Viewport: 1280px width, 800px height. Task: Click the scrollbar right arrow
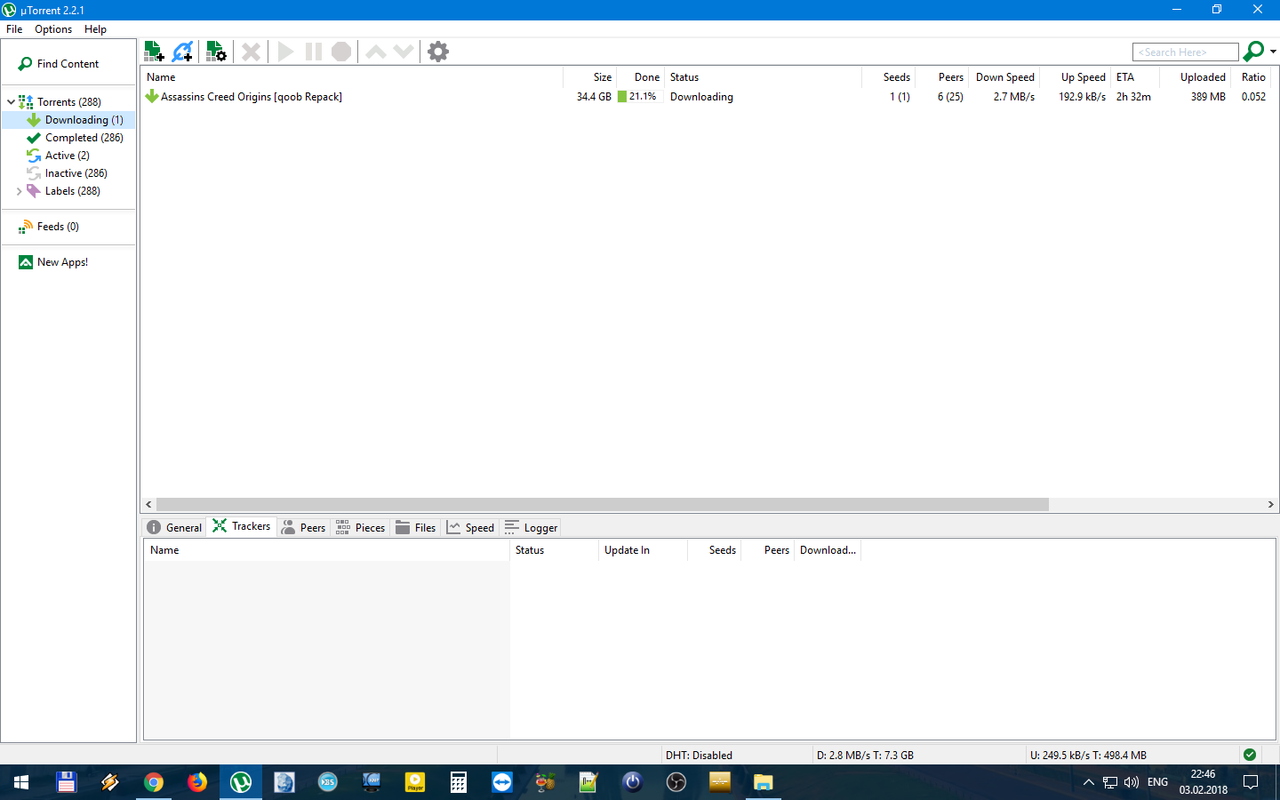(x=1272, y=505)
